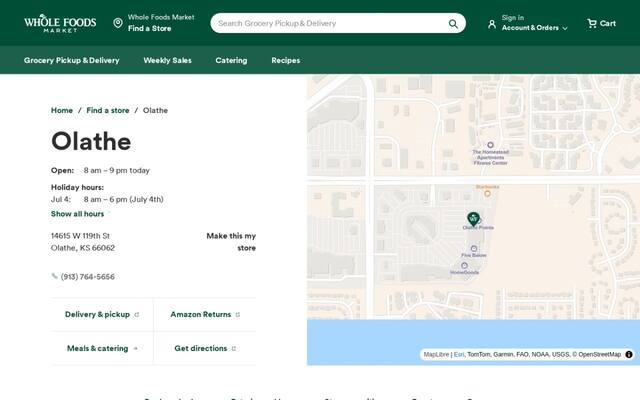Toggle the map attribution info icon

629,354
